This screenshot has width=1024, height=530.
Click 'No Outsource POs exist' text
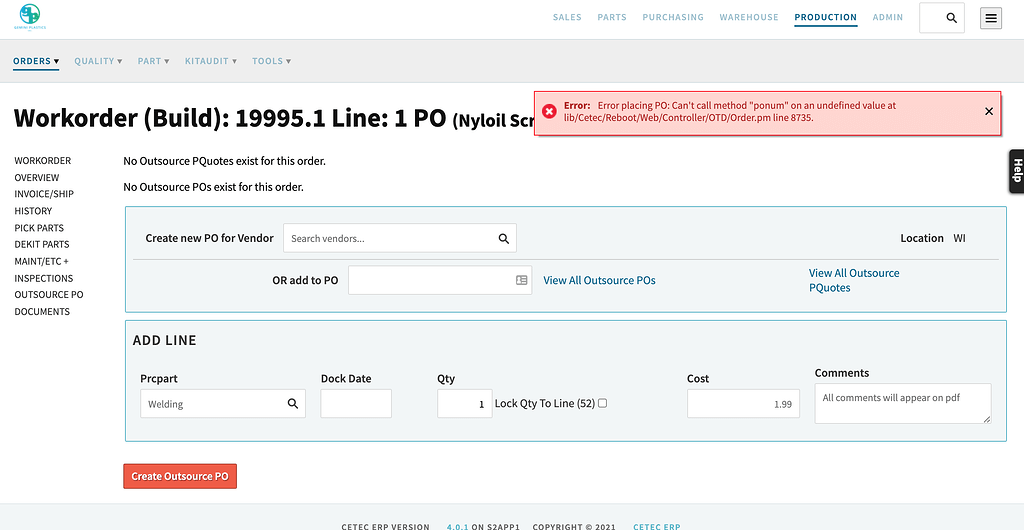(214, 187)
